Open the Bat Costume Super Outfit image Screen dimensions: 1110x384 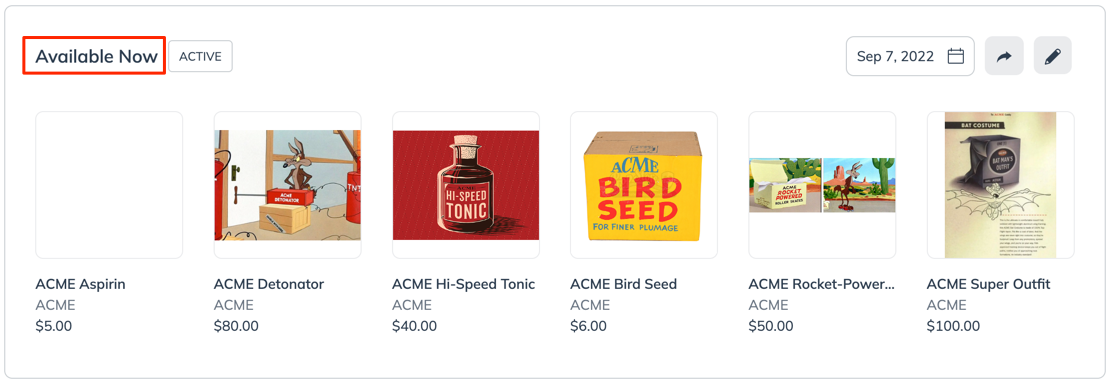tap(1001, 185)
